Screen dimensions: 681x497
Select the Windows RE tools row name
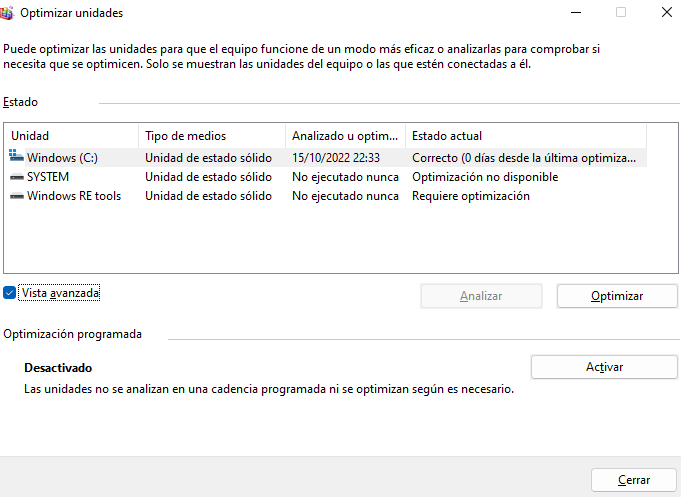tap(74, 196)
